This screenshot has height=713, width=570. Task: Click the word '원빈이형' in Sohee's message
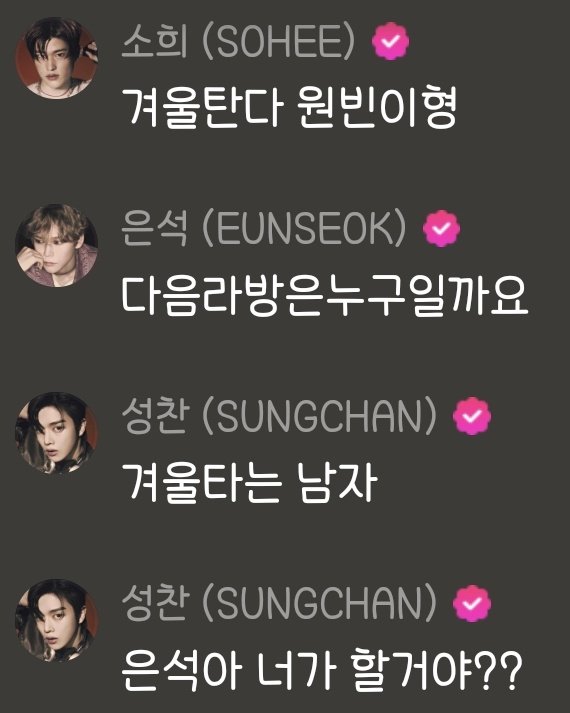377,108
